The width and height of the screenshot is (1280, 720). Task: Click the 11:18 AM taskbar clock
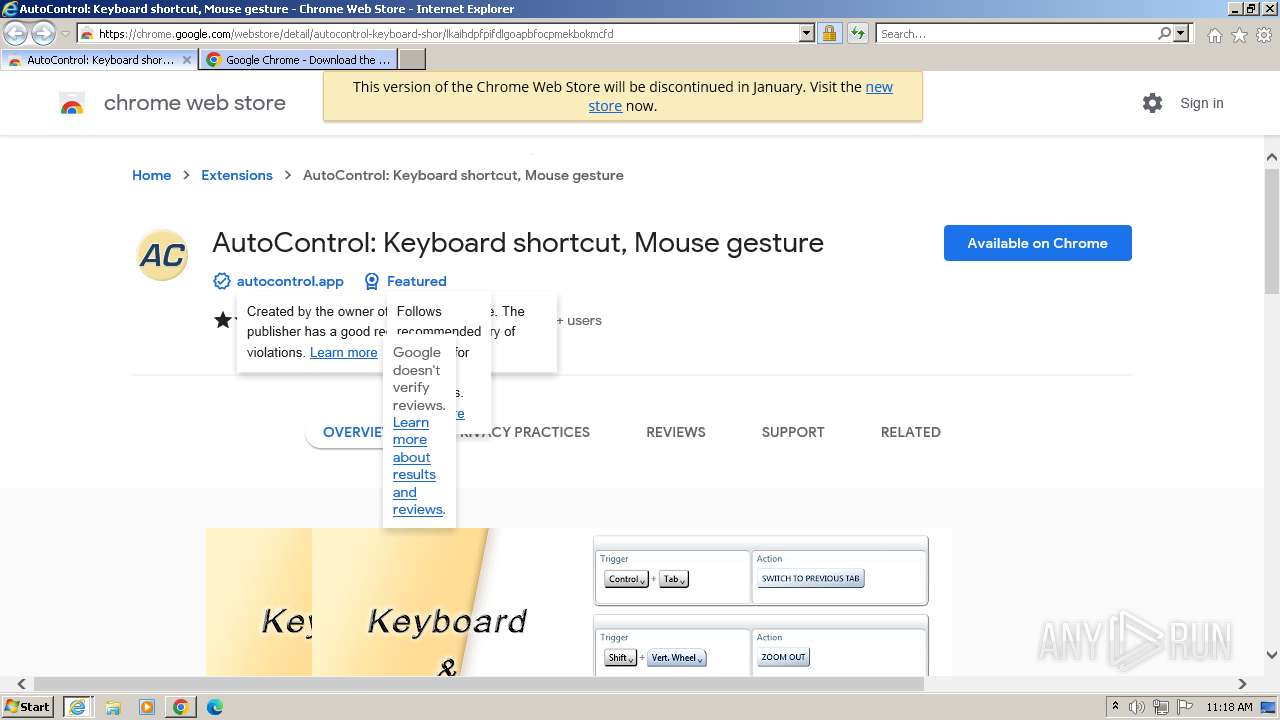1229,707
